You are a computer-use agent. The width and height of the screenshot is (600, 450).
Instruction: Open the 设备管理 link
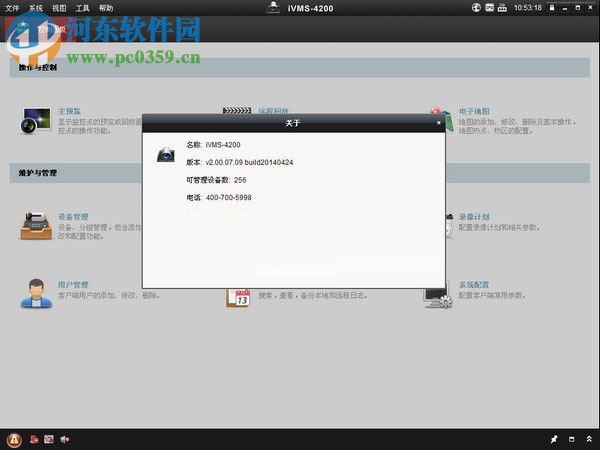(73, 217)
